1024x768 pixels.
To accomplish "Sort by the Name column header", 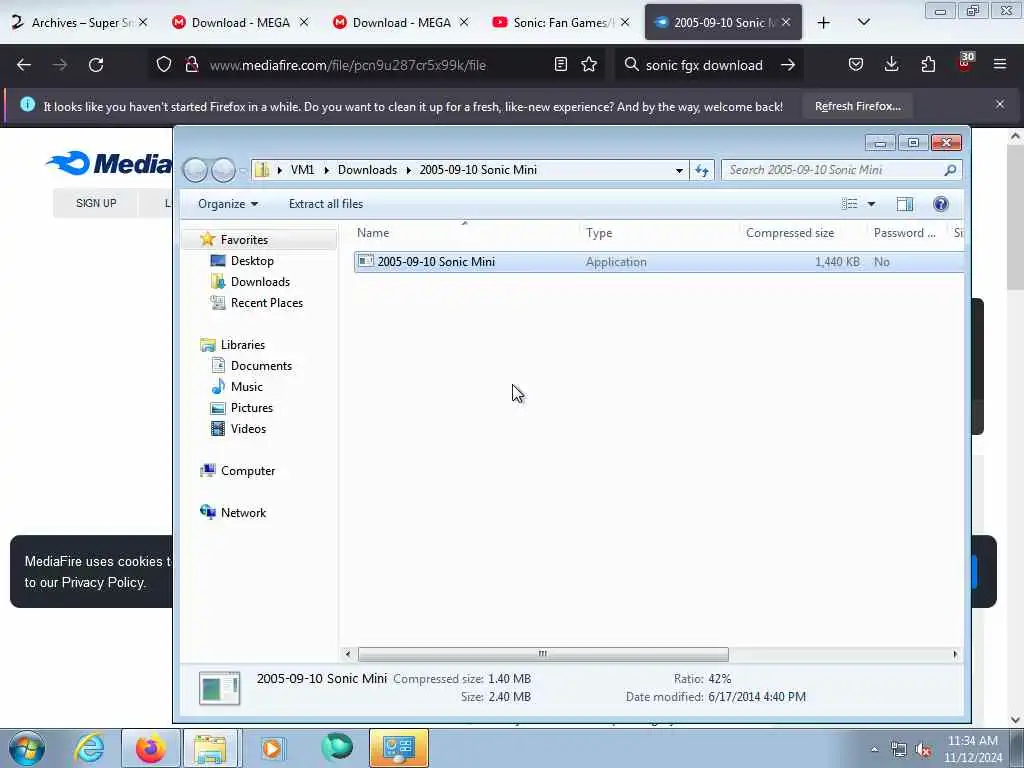I will coord(466,232).
